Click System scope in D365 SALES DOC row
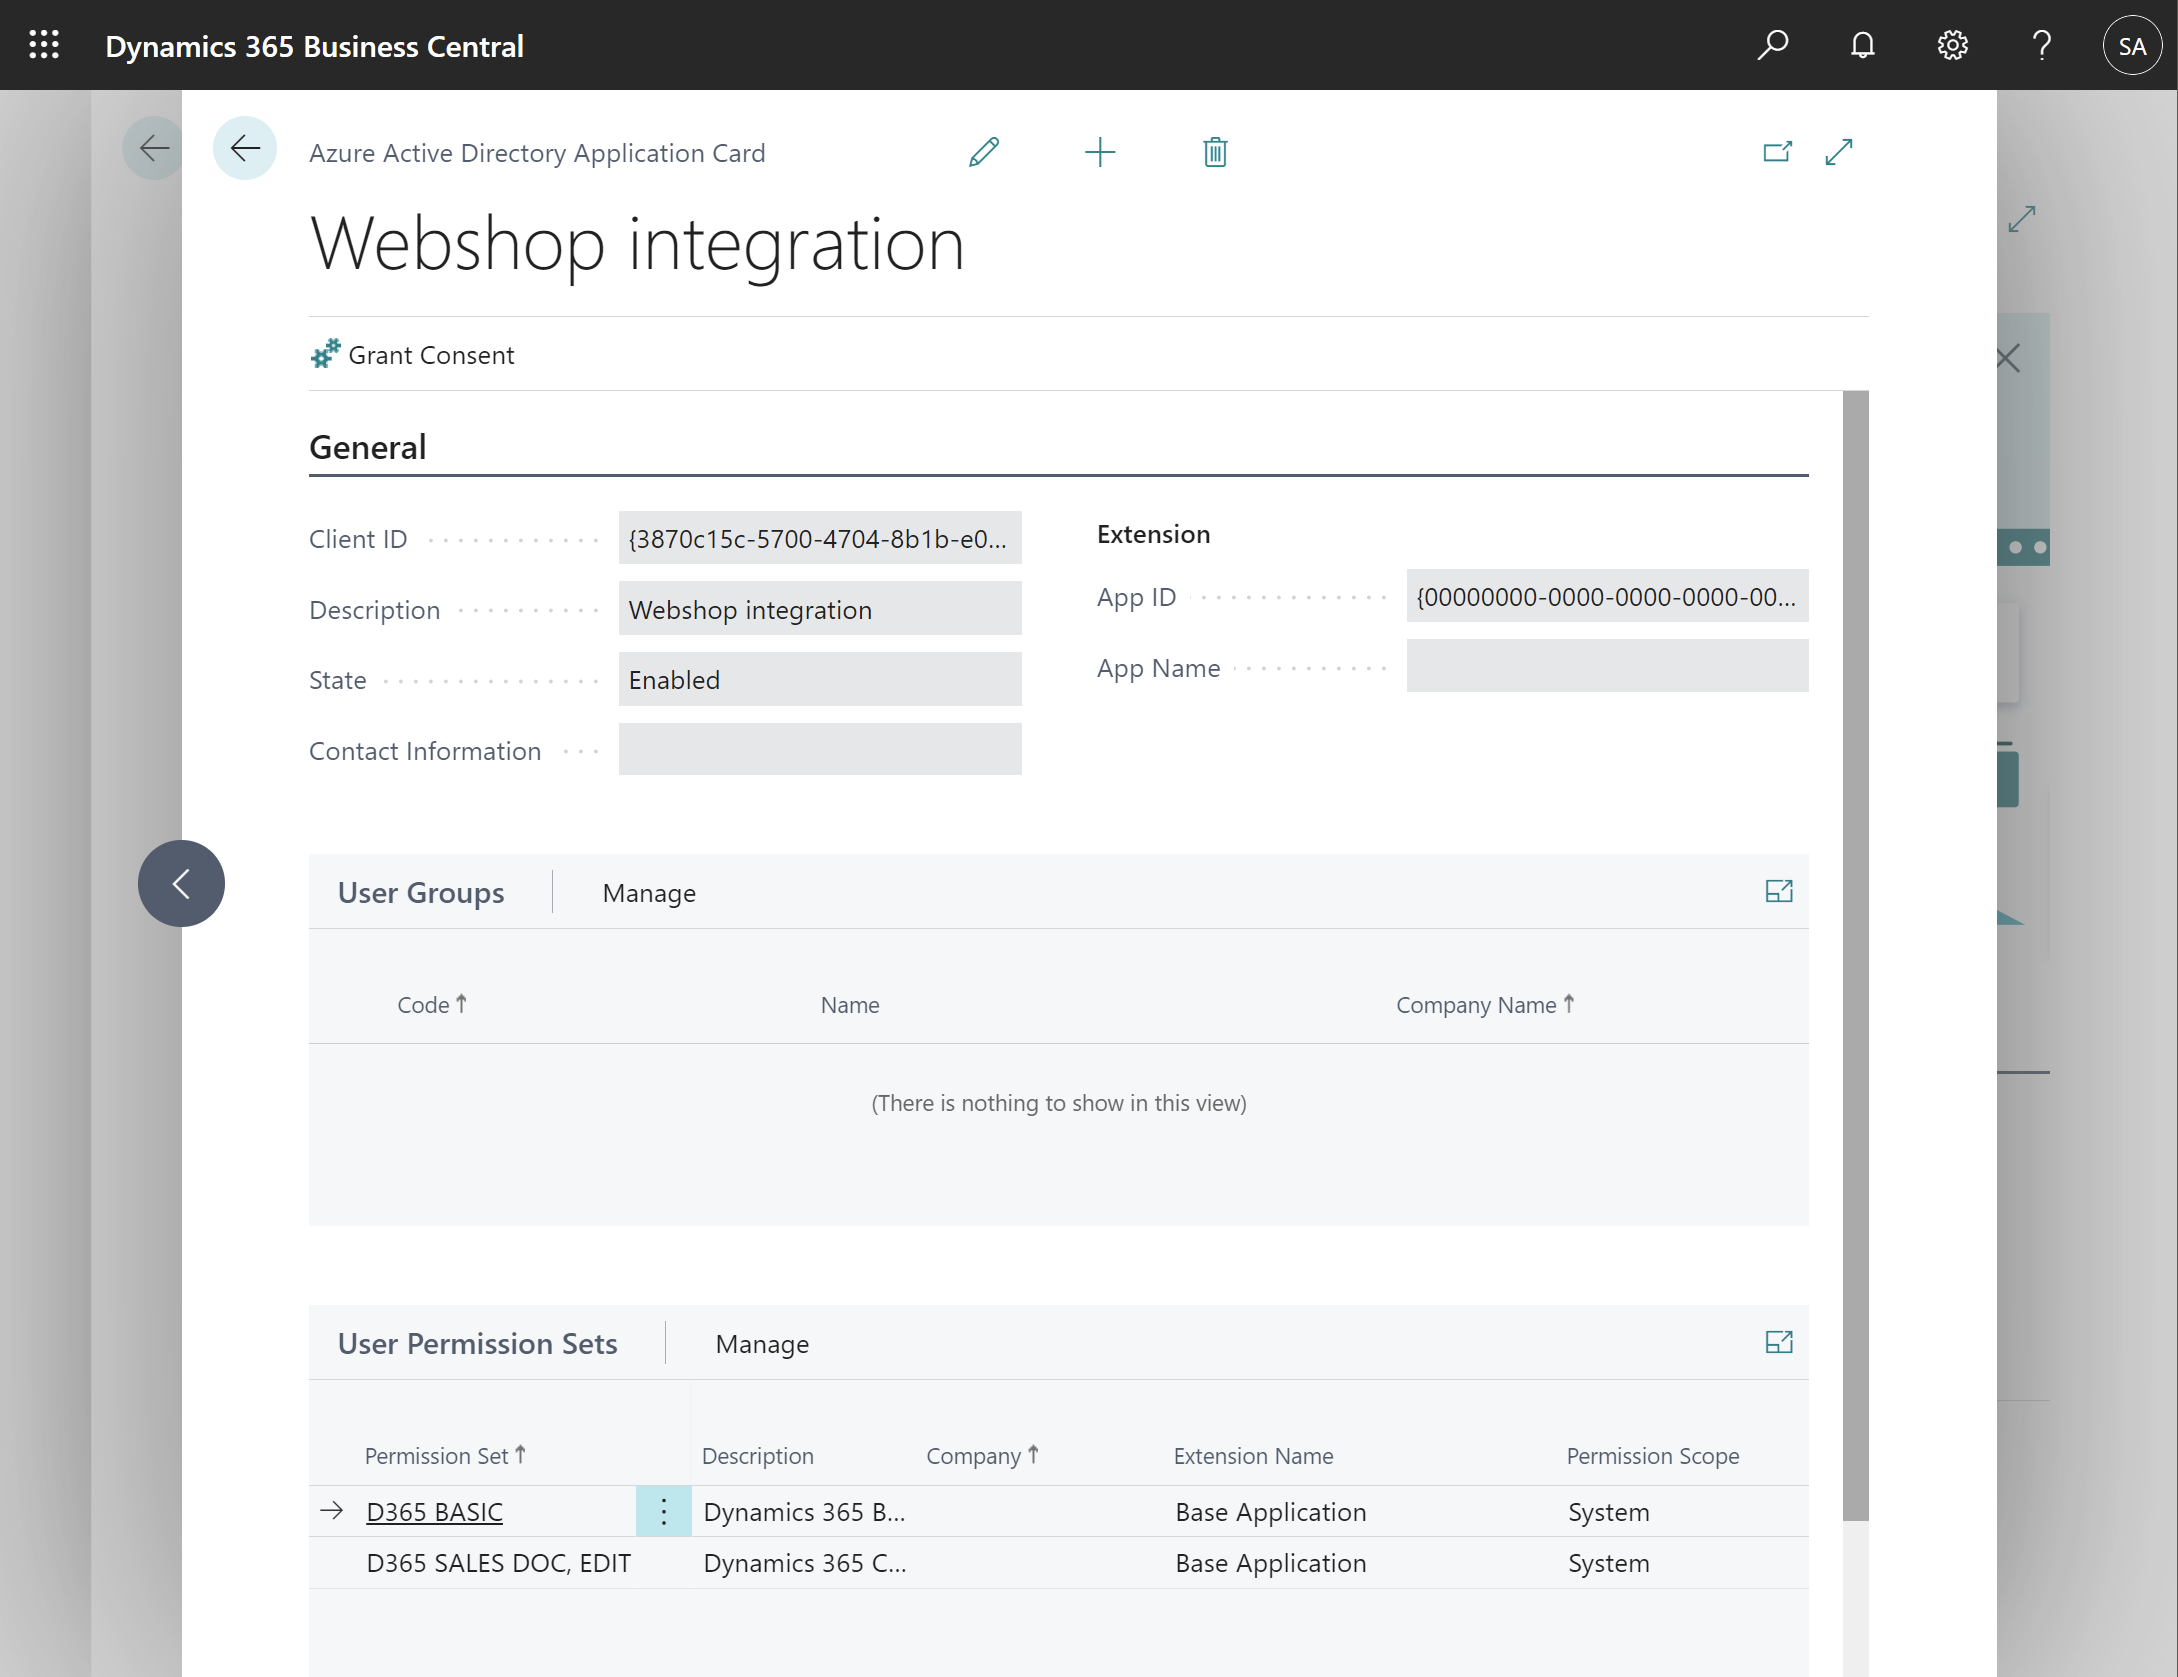This screenshot has height=1677, width=2178. click(1608, 1563)
